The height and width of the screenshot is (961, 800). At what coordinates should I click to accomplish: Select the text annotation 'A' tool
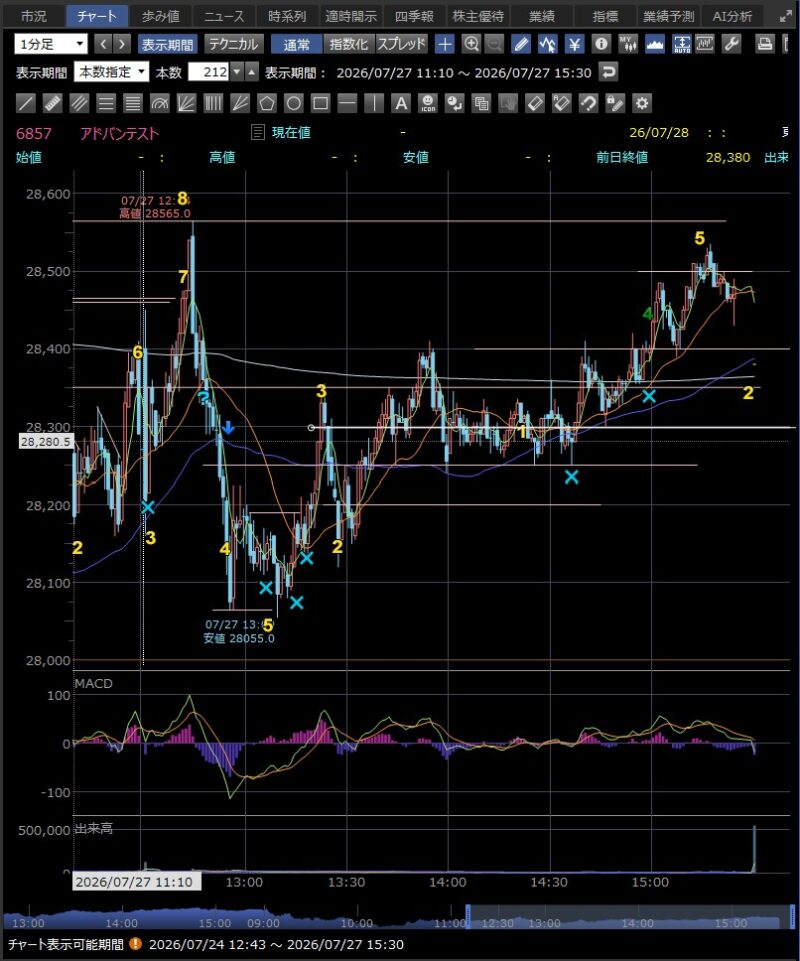tap(401, 103)
